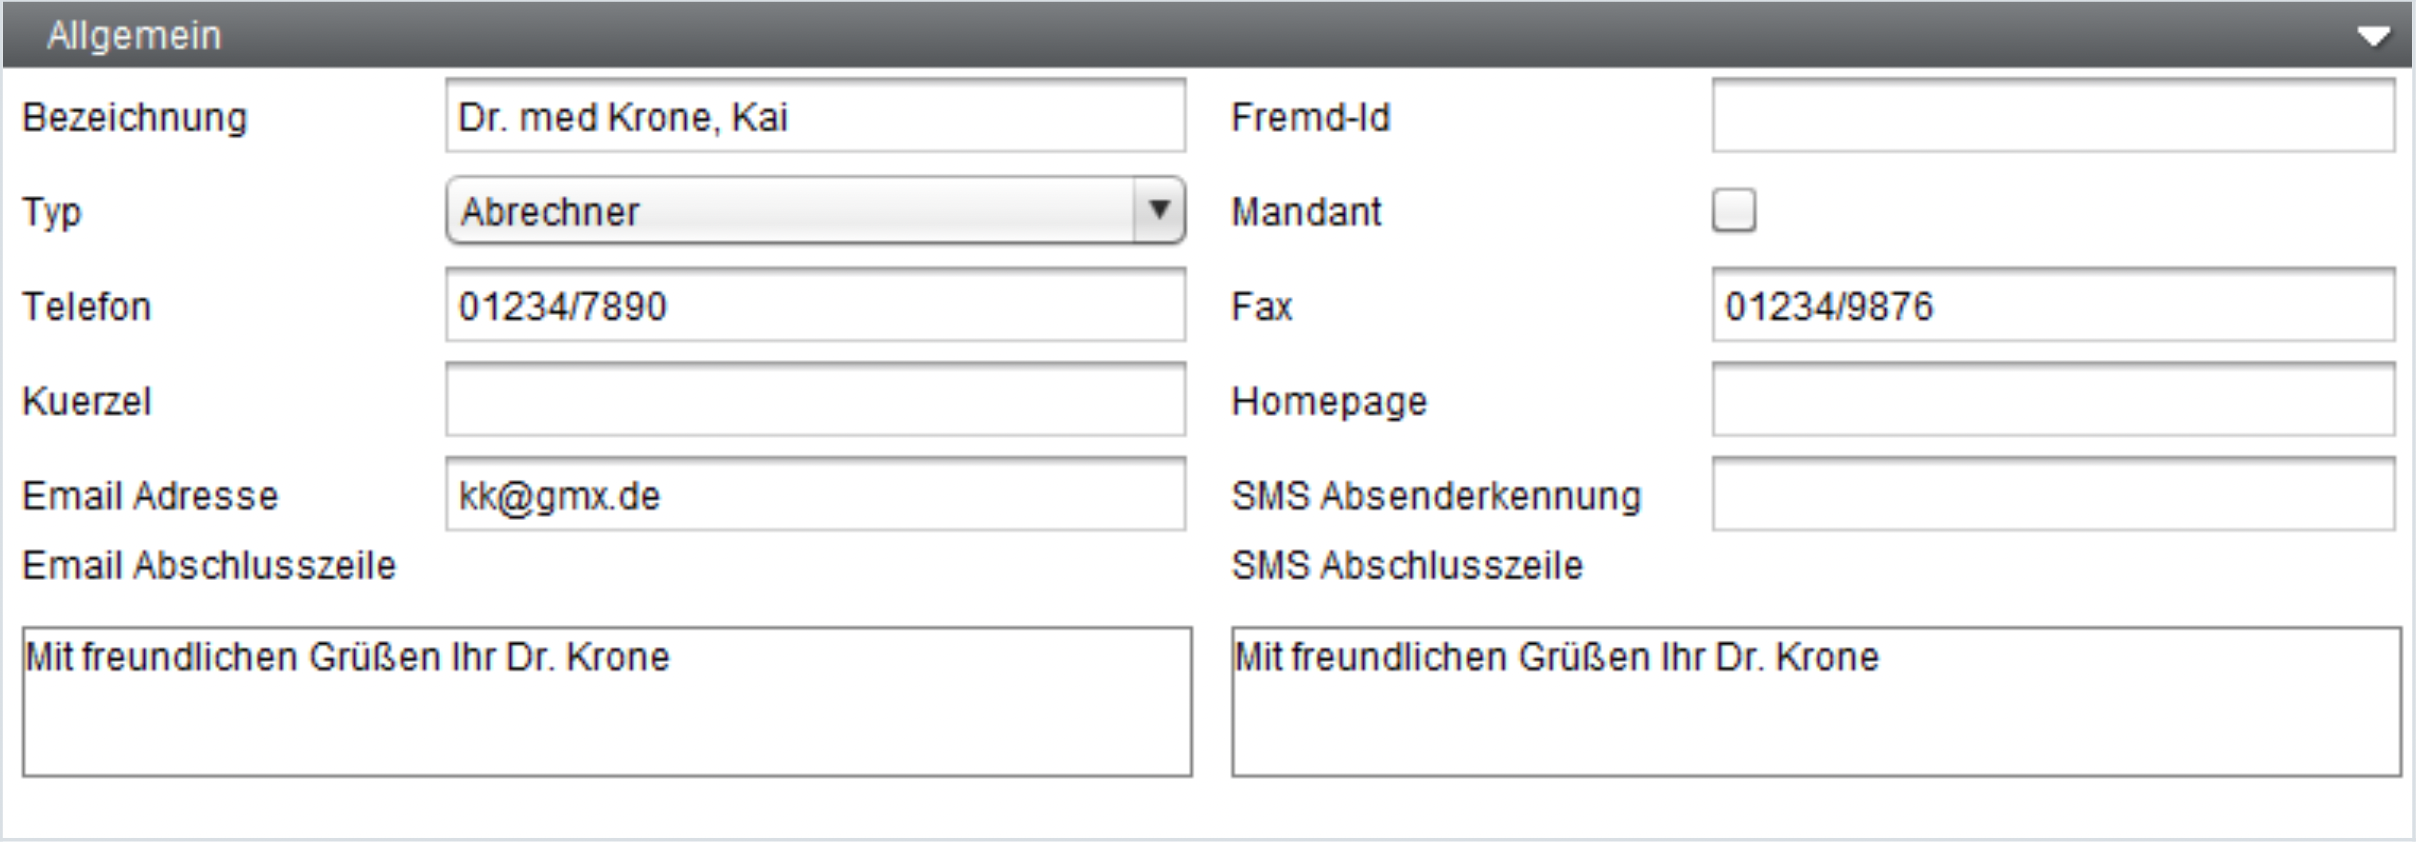
Task: Click inside the Email Abschlusszeile text area
Action: pyautogui.click(x=607, y=702)
